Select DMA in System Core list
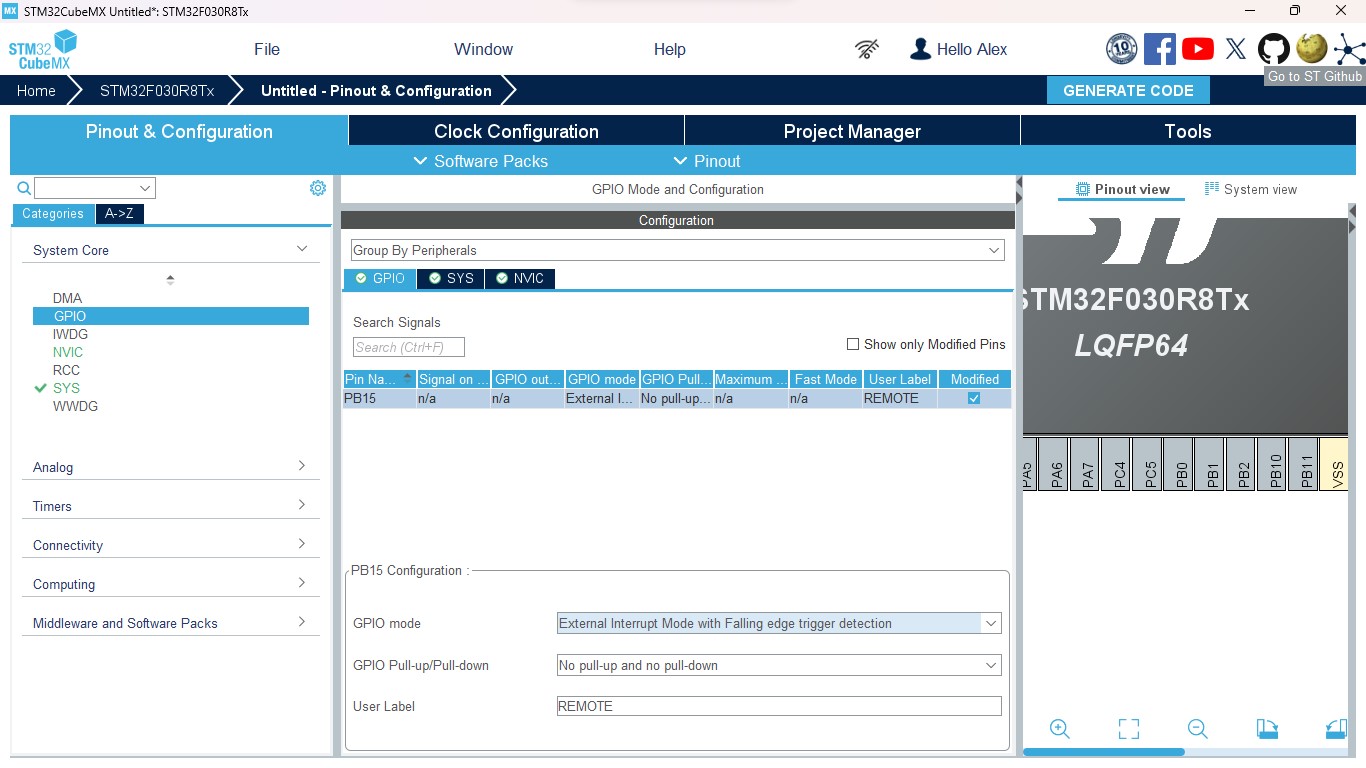 click(68, 298)
